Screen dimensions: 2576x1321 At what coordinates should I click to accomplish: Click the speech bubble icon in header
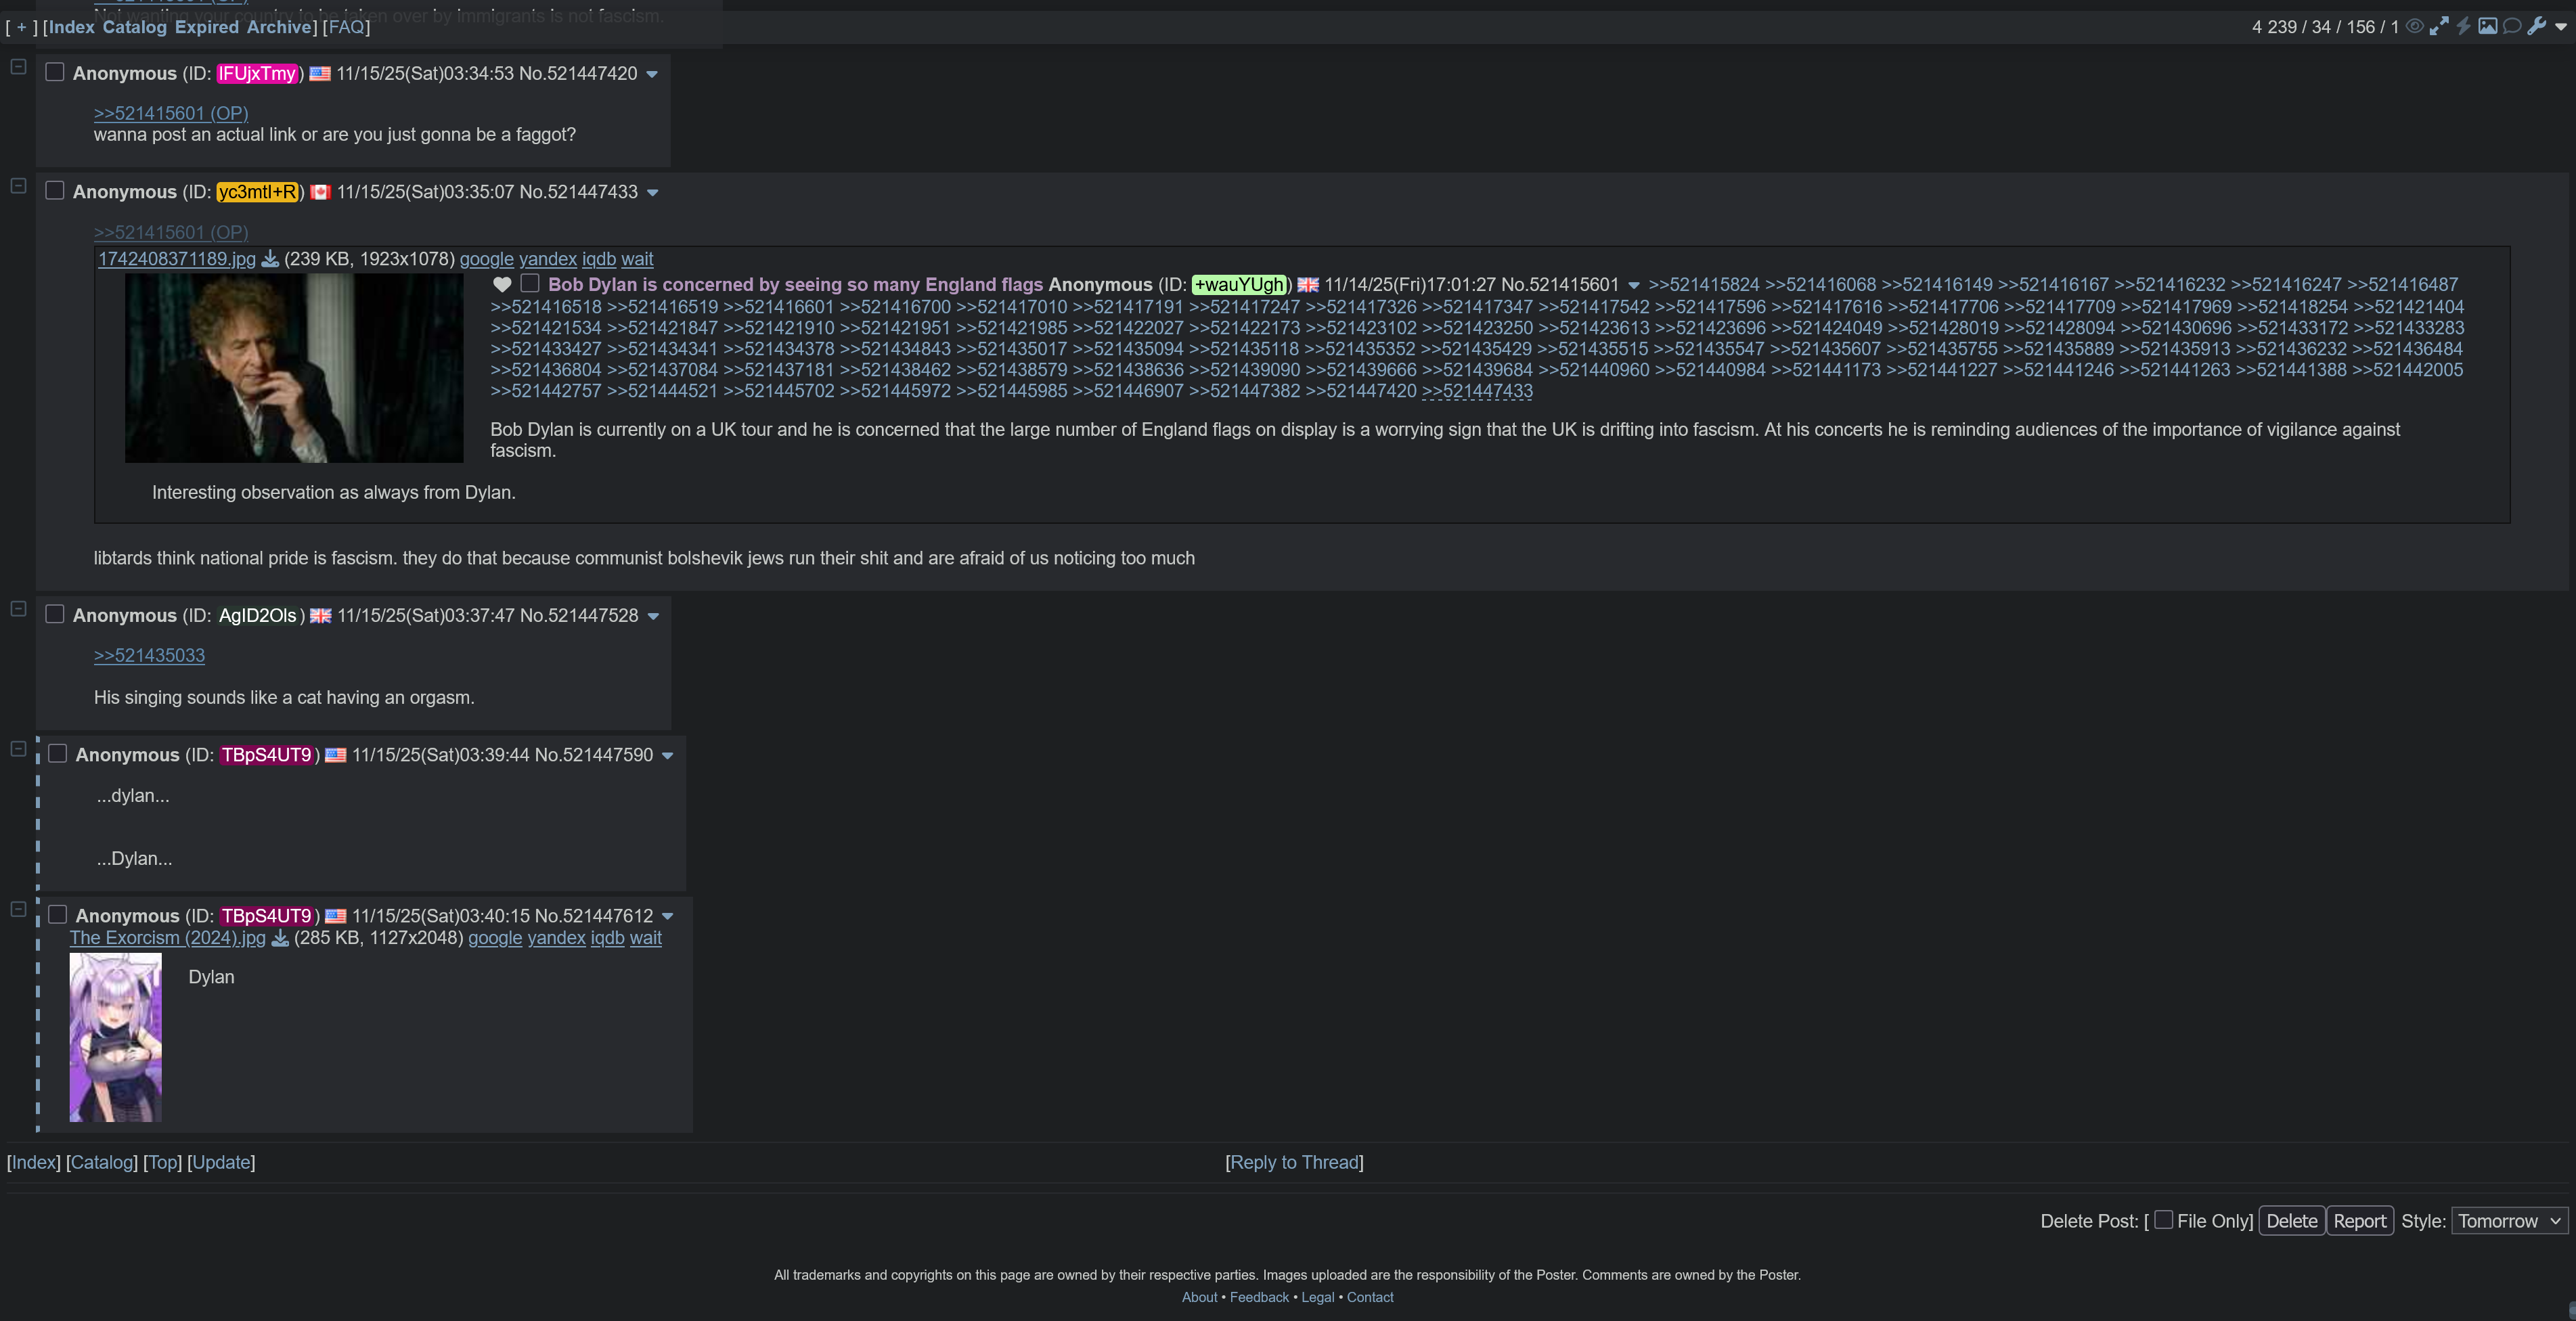coord(2512,26)
